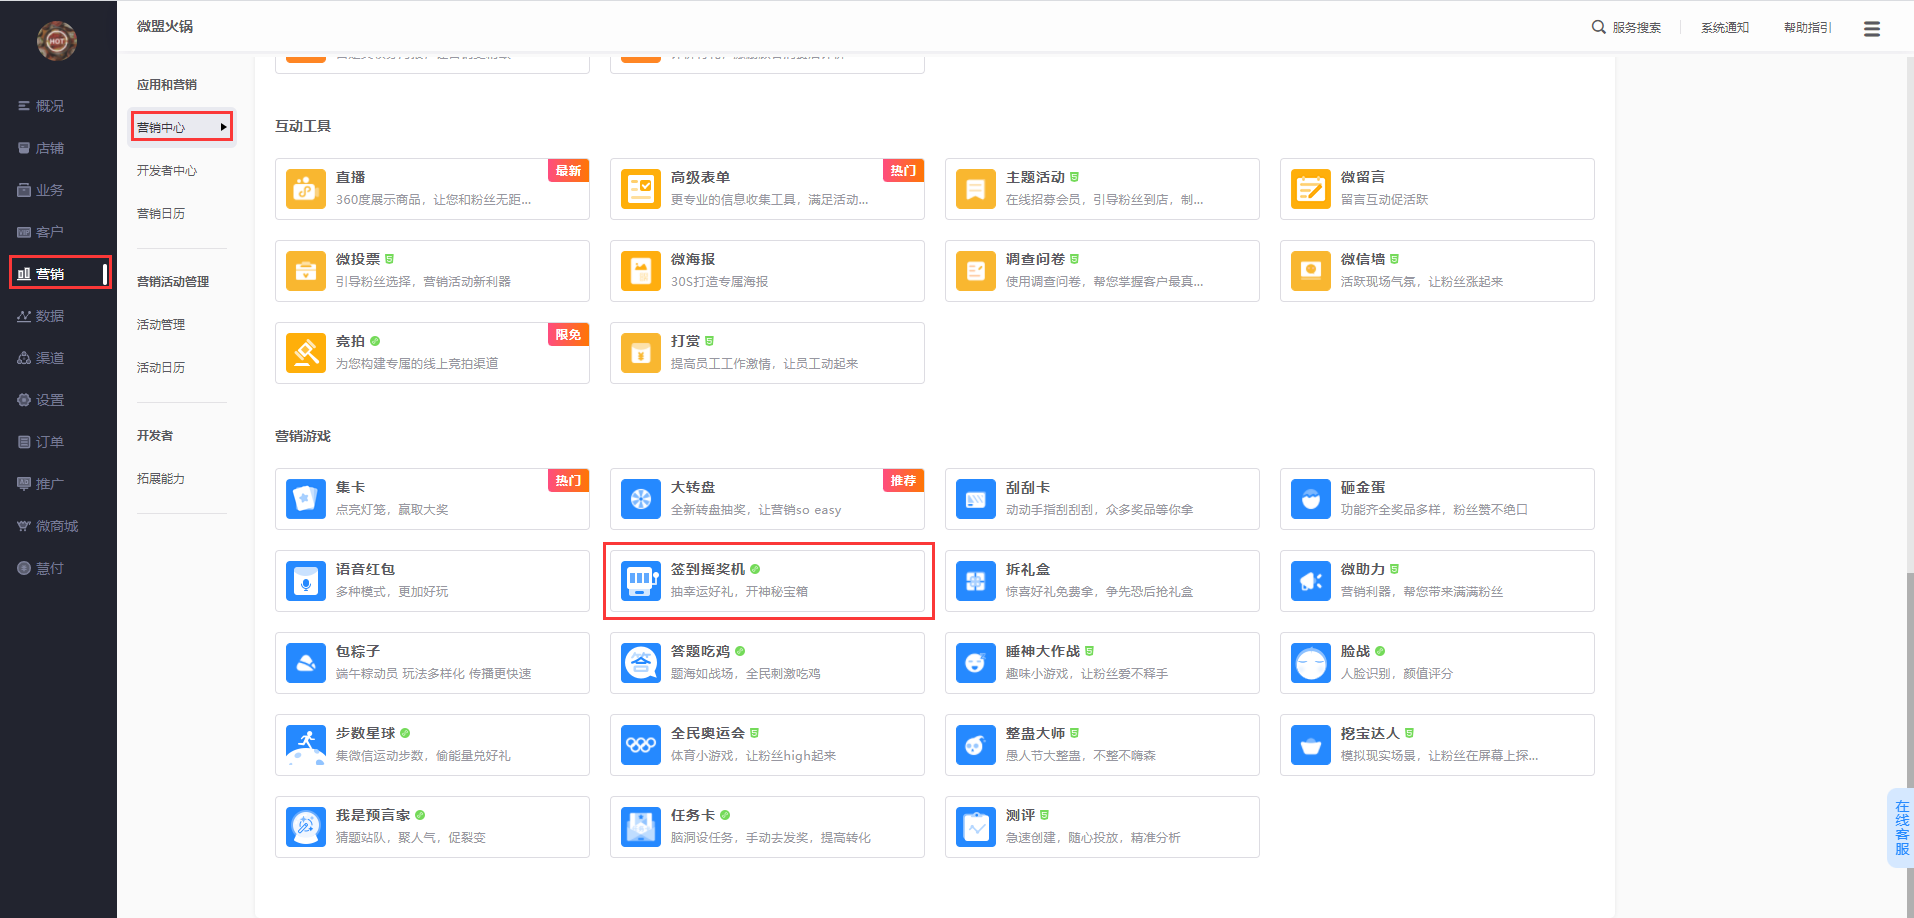Select 活动管理 in the secondary menu
Viewport: 1914px width, 918px height.
161,325
